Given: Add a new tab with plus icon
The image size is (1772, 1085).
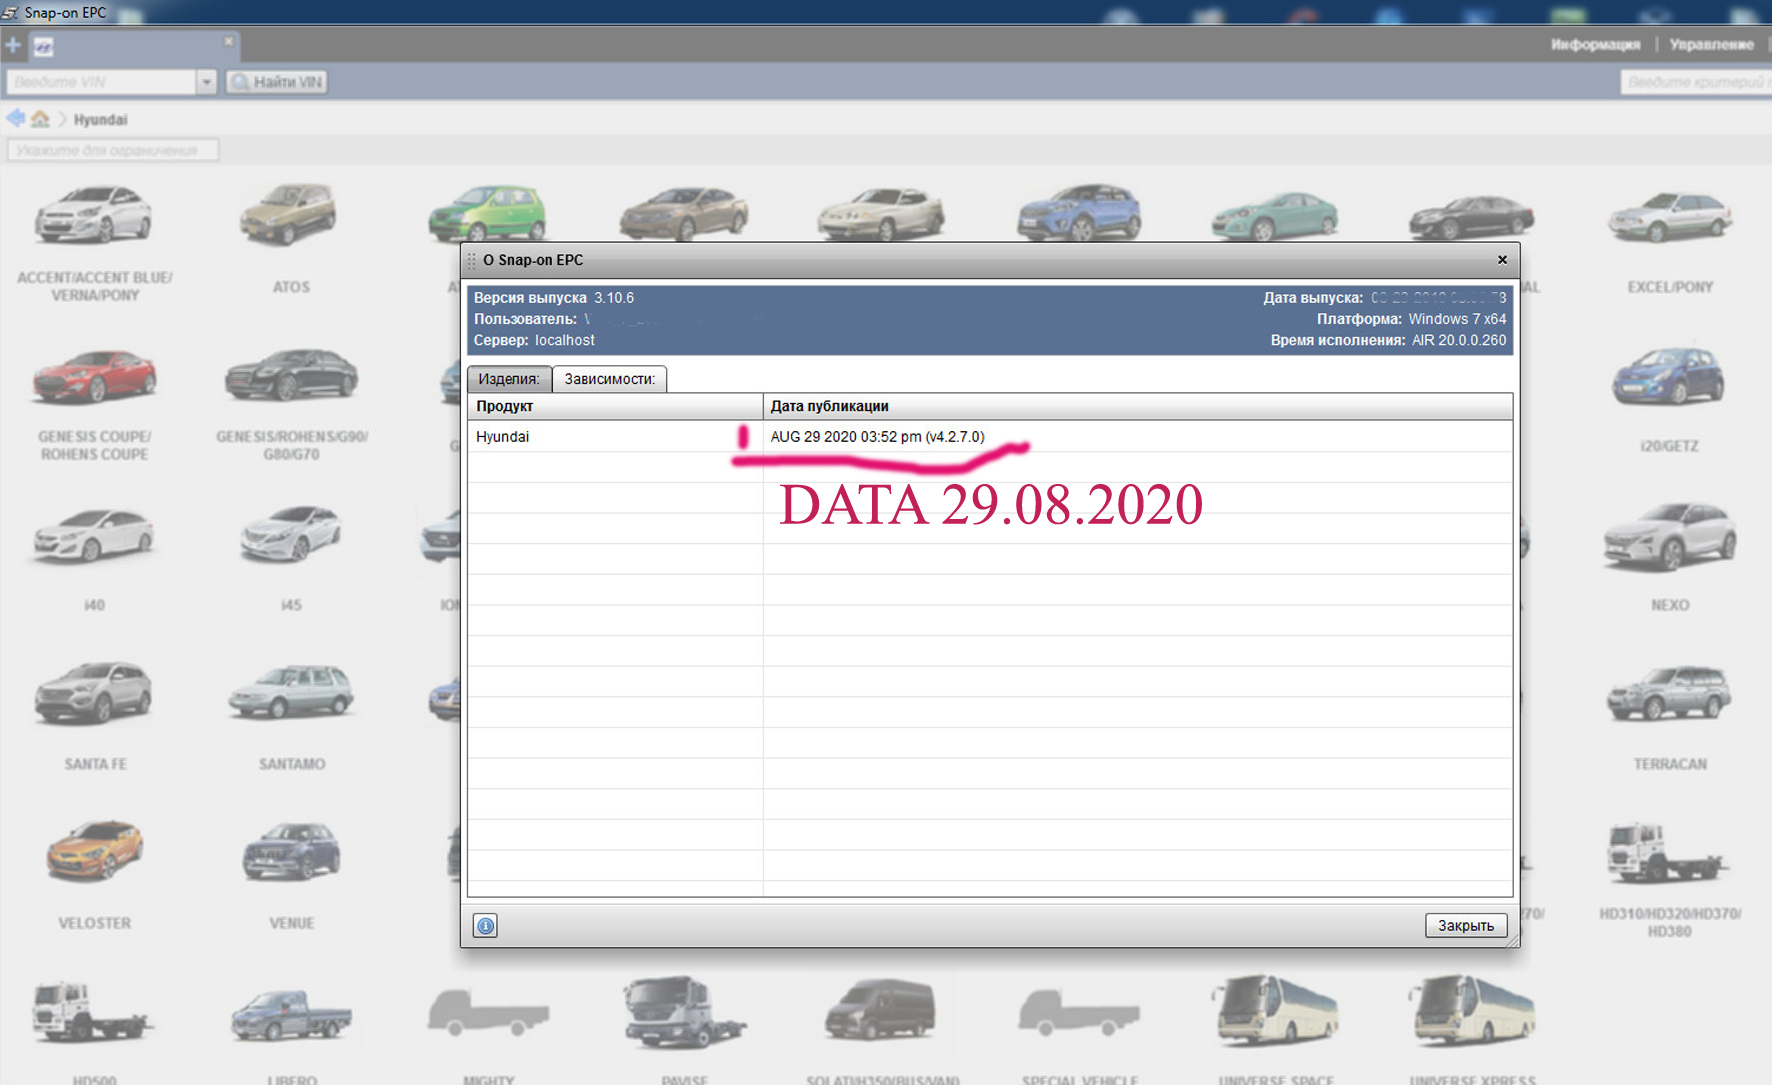Looking at the screenshot, I should (x=13, y=45).
